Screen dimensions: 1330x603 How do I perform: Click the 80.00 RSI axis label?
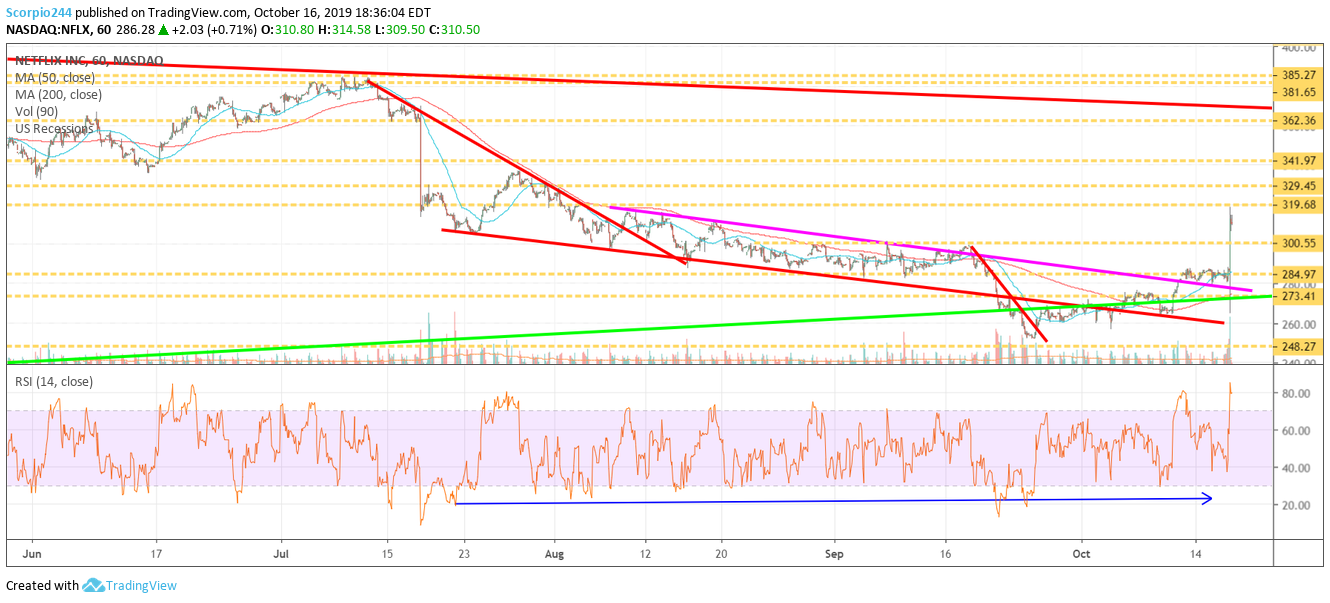pyautogui.click(x=1296, y=394)
